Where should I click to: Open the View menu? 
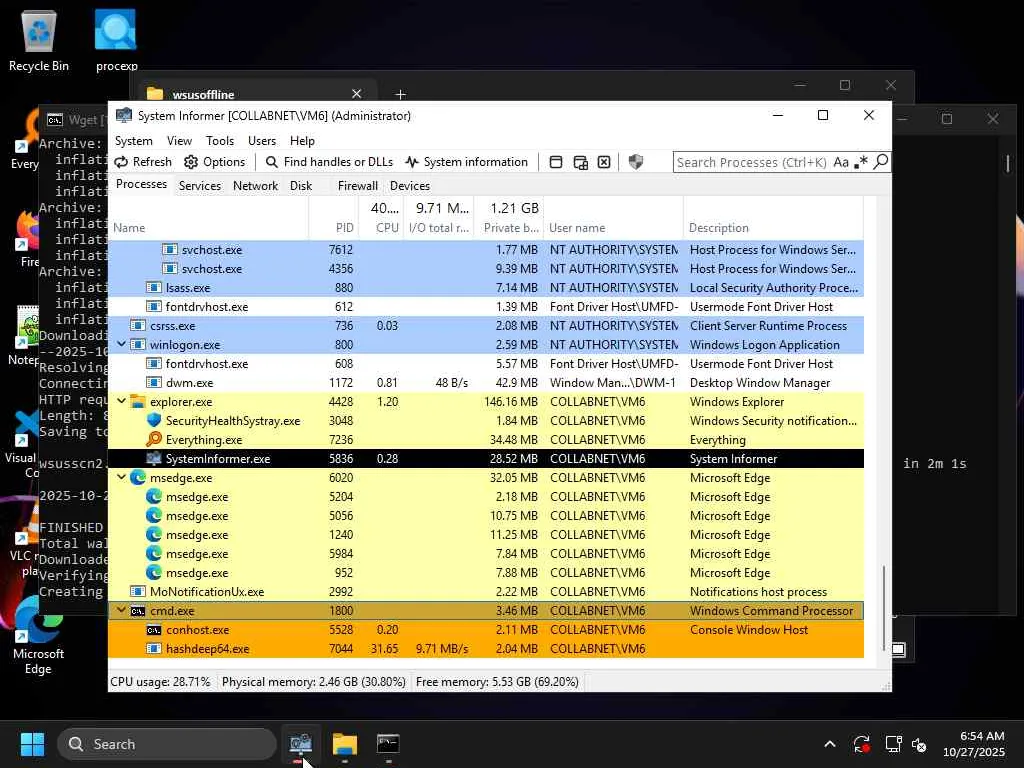point(179,140)
